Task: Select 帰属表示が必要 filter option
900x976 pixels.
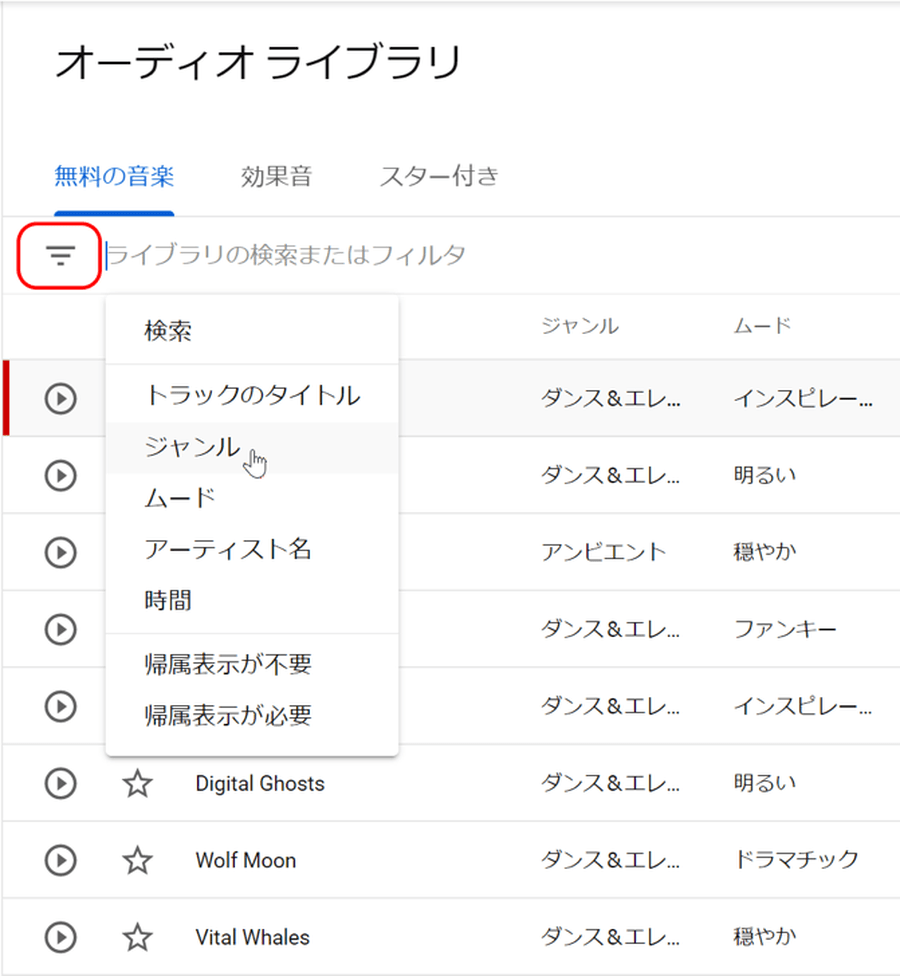Action: tap(228, 715)
